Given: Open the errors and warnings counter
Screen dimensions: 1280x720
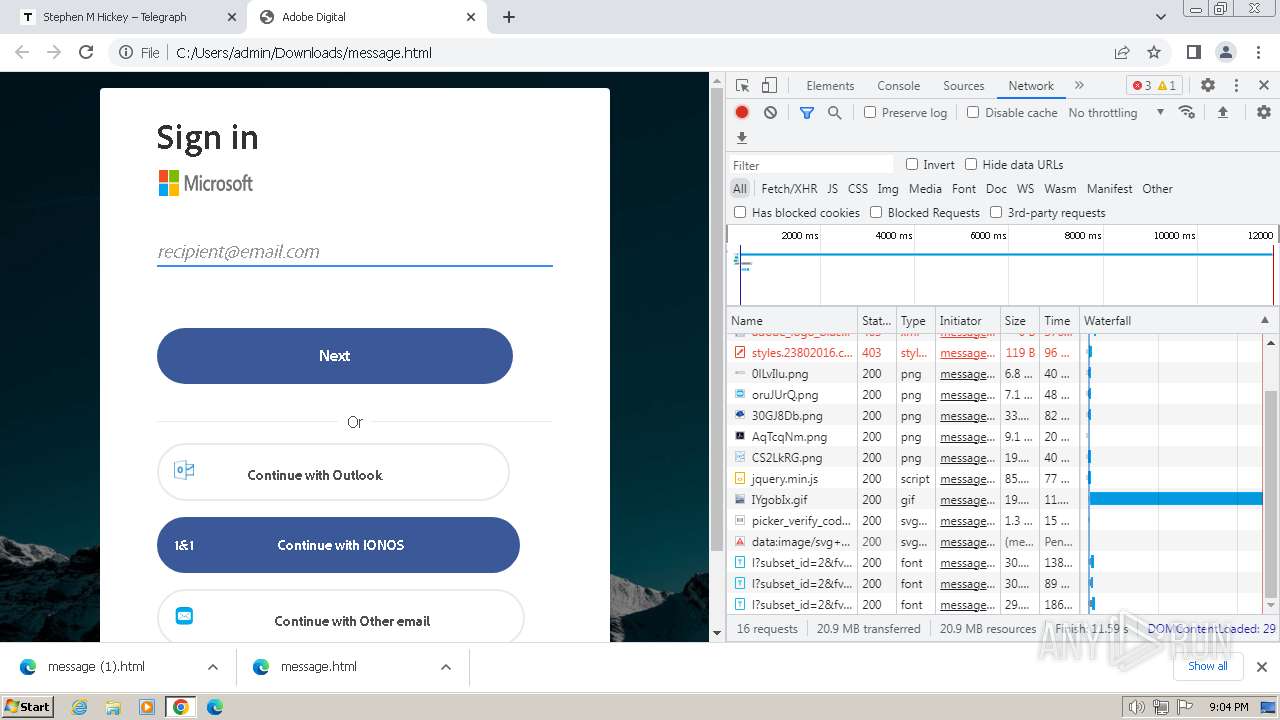Looking at the screenshot, I should point(1154,86).
